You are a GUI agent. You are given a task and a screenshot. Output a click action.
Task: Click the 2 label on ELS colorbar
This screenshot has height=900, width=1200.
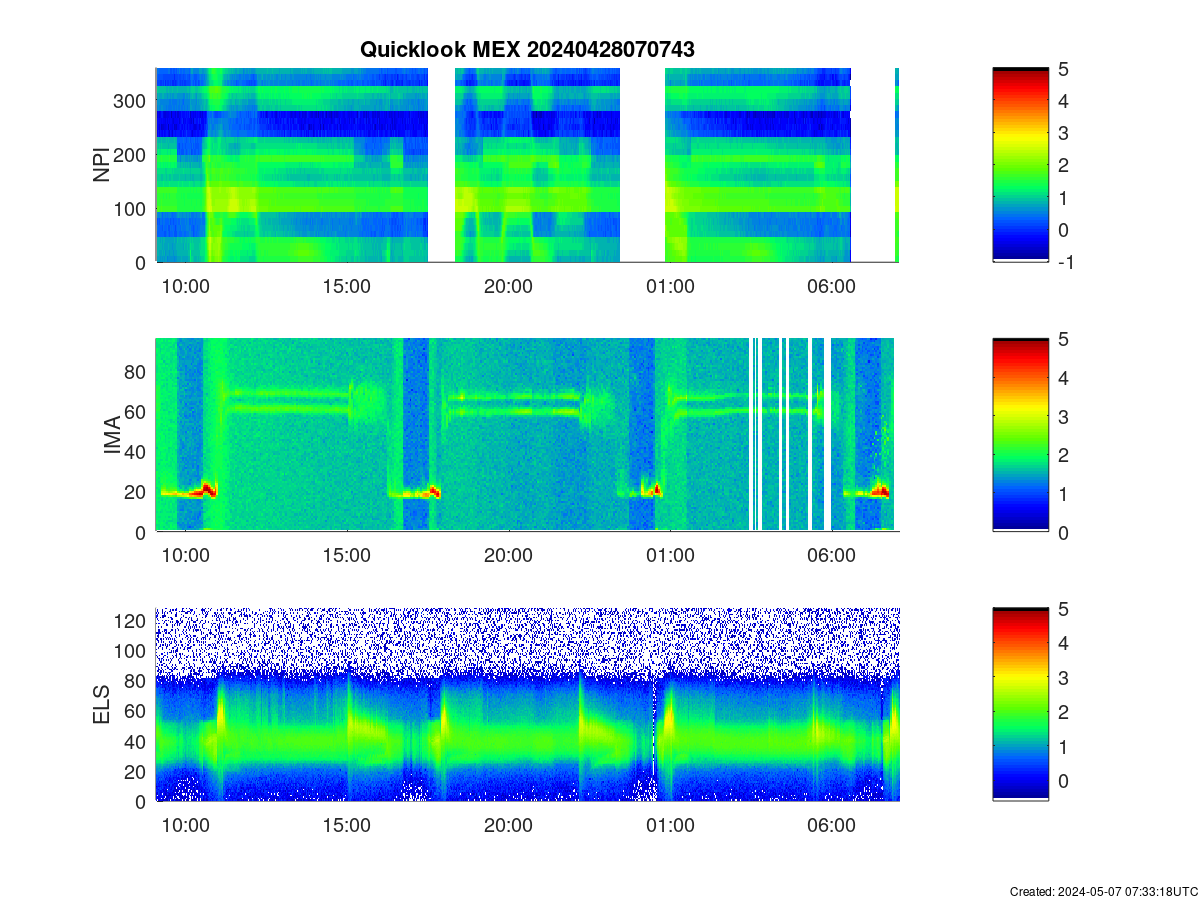click(x=1064, y=711)
